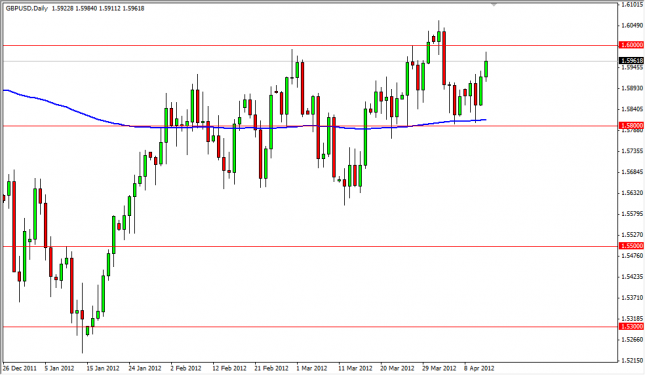
Task: Click the 24 Jan 2012 date label
Action: tap(145, 368)
